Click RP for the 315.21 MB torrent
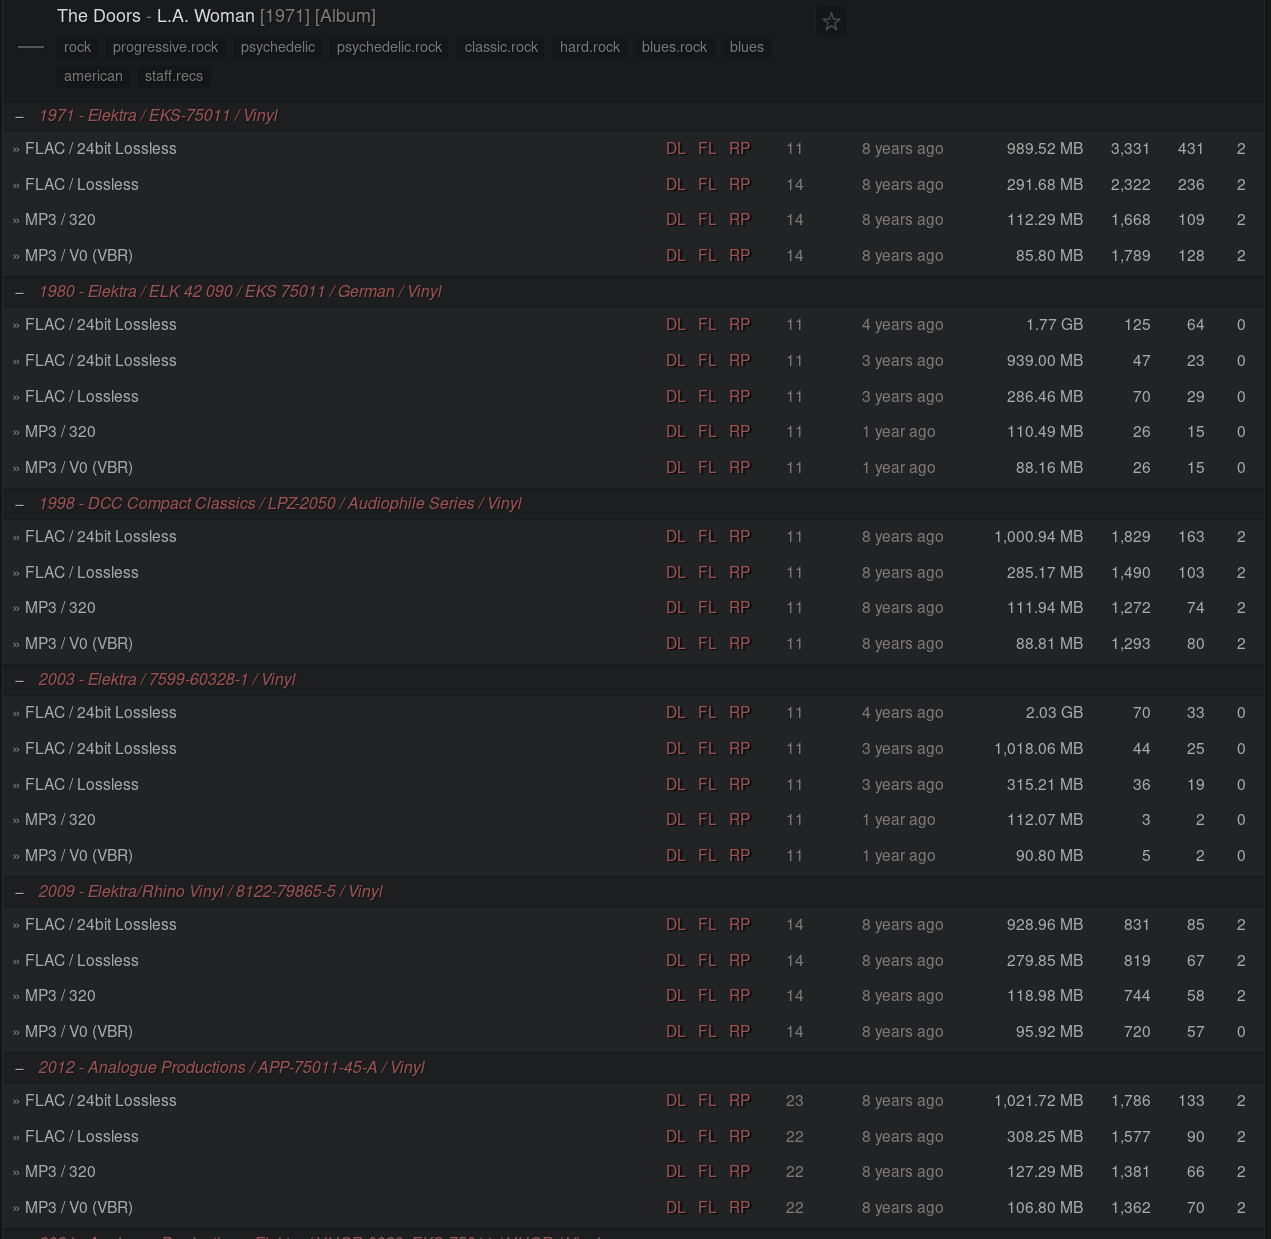1271x1239 pixels. (x=739, y=784)
